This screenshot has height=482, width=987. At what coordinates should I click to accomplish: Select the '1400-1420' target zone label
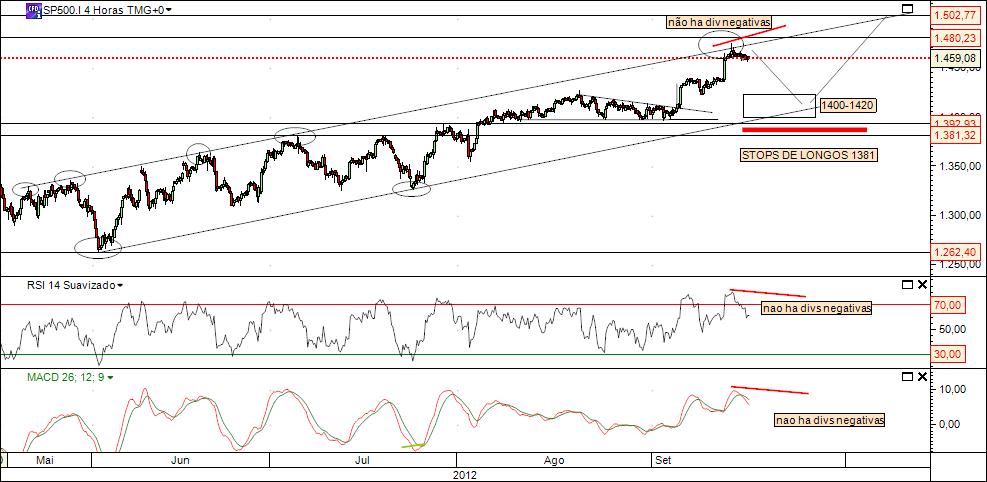[x=850, y=106]
